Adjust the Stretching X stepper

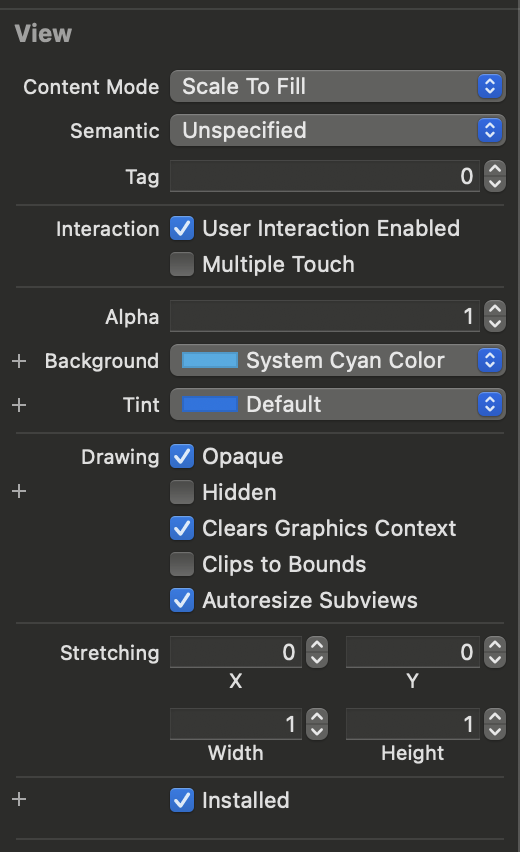tap(317, 652)
